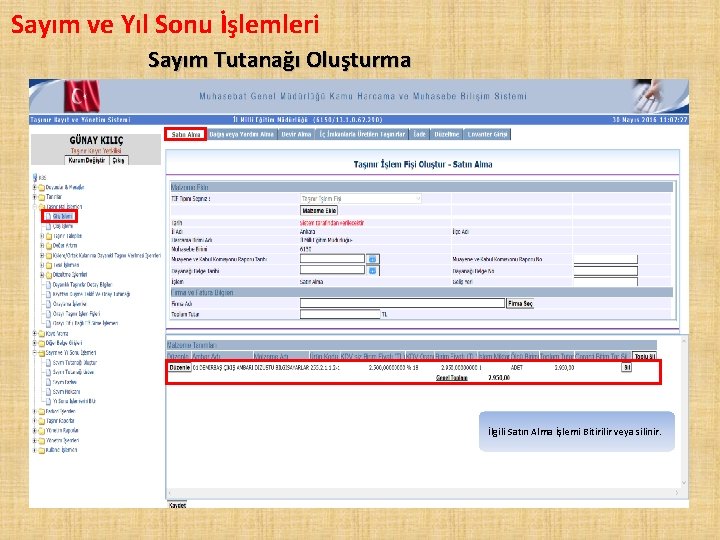Click ADET unit cell in material row

[517, 368]
